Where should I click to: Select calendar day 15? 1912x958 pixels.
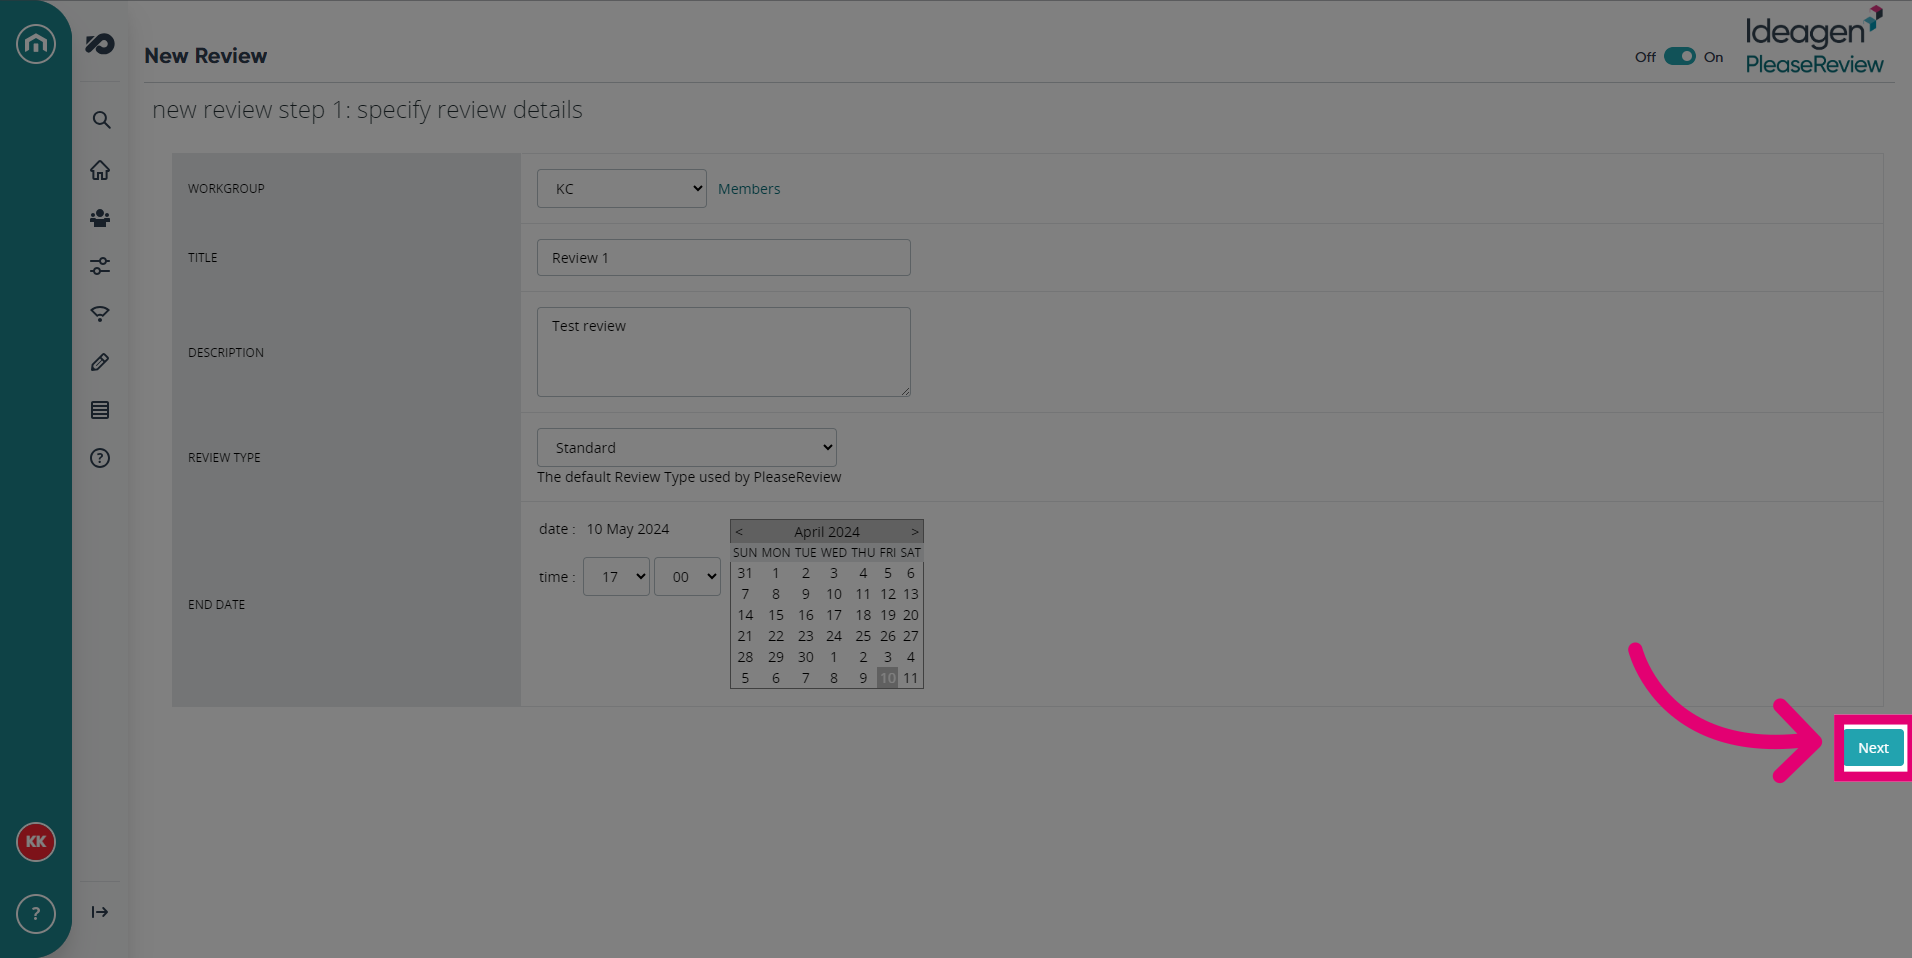point(776,615)
